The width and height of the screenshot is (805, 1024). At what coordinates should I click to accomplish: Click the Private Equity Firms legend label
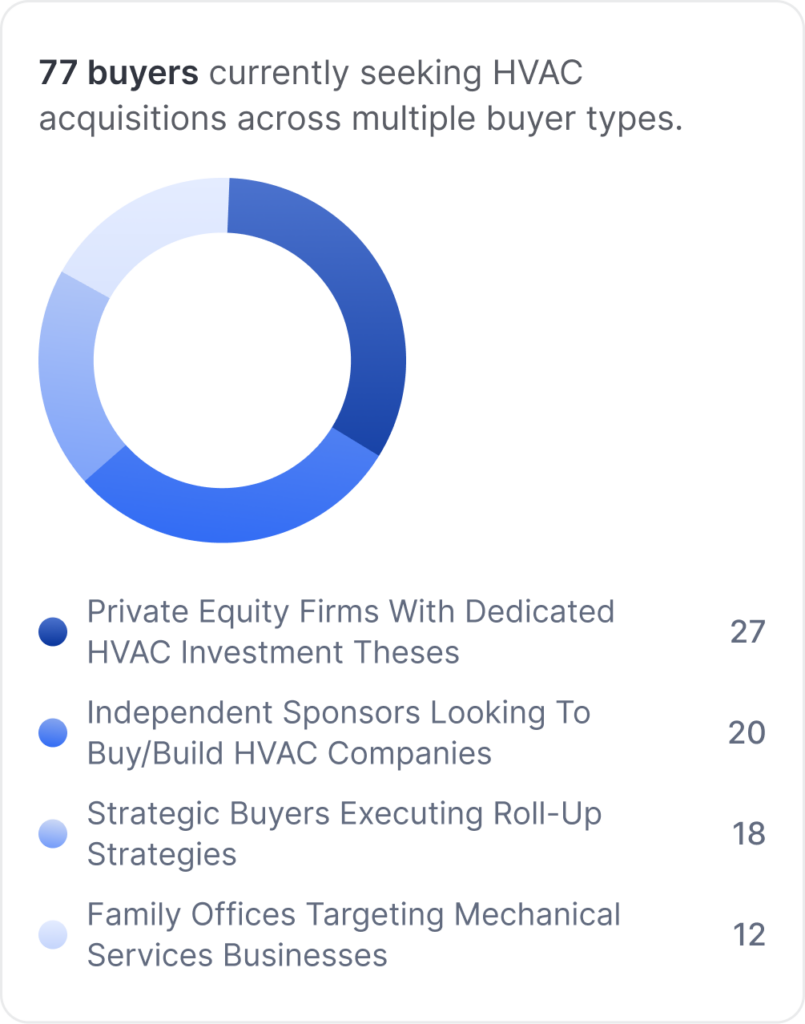pyautogui.click(x=351, y=632)
